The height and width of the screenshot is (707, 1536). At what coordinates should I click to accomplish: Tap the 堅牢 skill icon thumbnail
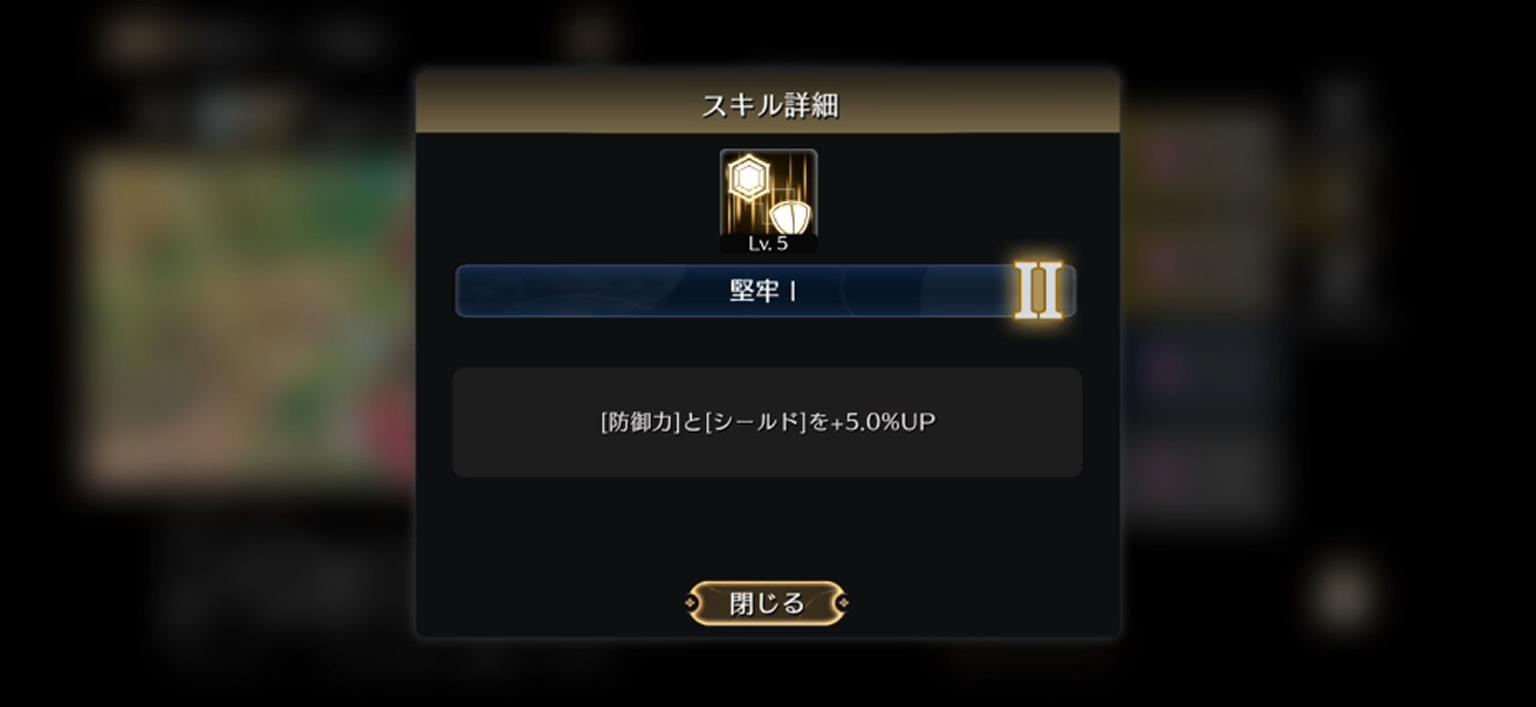coord(768,201)
